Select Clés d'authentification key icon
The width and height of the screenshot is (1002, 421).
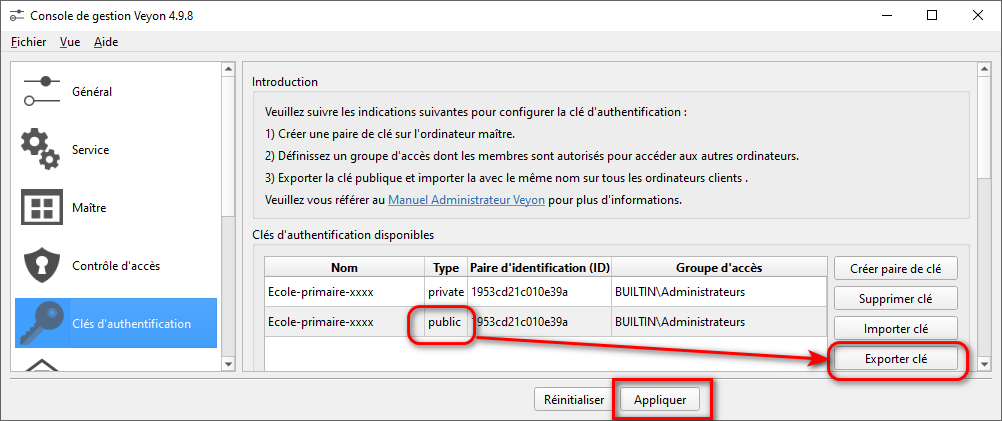click(42, 323)
